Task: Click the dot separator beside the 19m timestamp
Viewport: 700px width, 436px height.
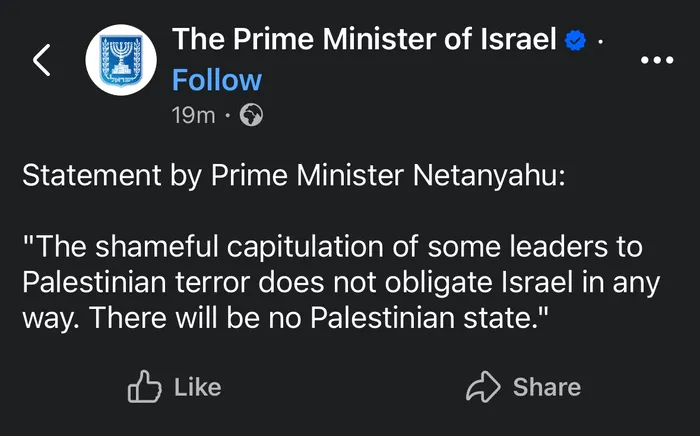Action: coord(228,116)
